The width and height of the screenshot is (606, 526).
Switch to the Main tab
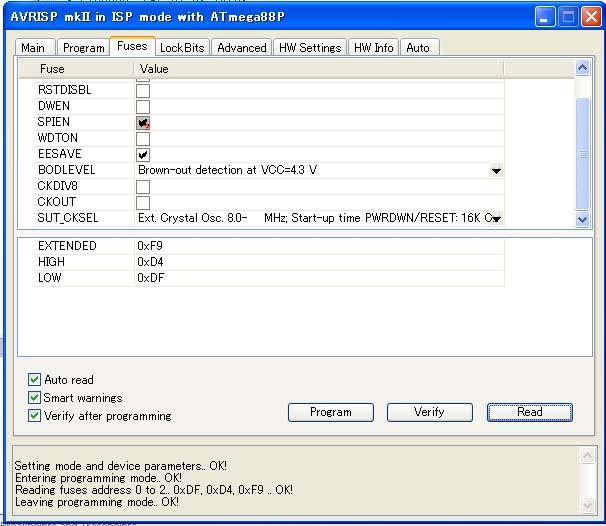33,48
